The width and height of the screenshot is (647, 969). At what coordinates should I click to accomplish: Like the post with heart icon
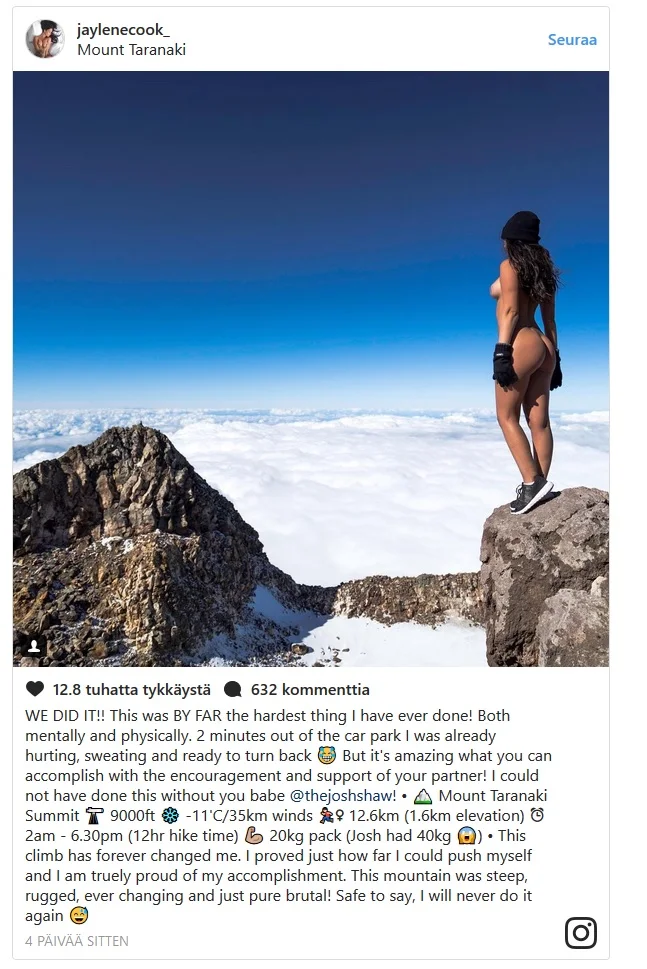click(35, 689)
